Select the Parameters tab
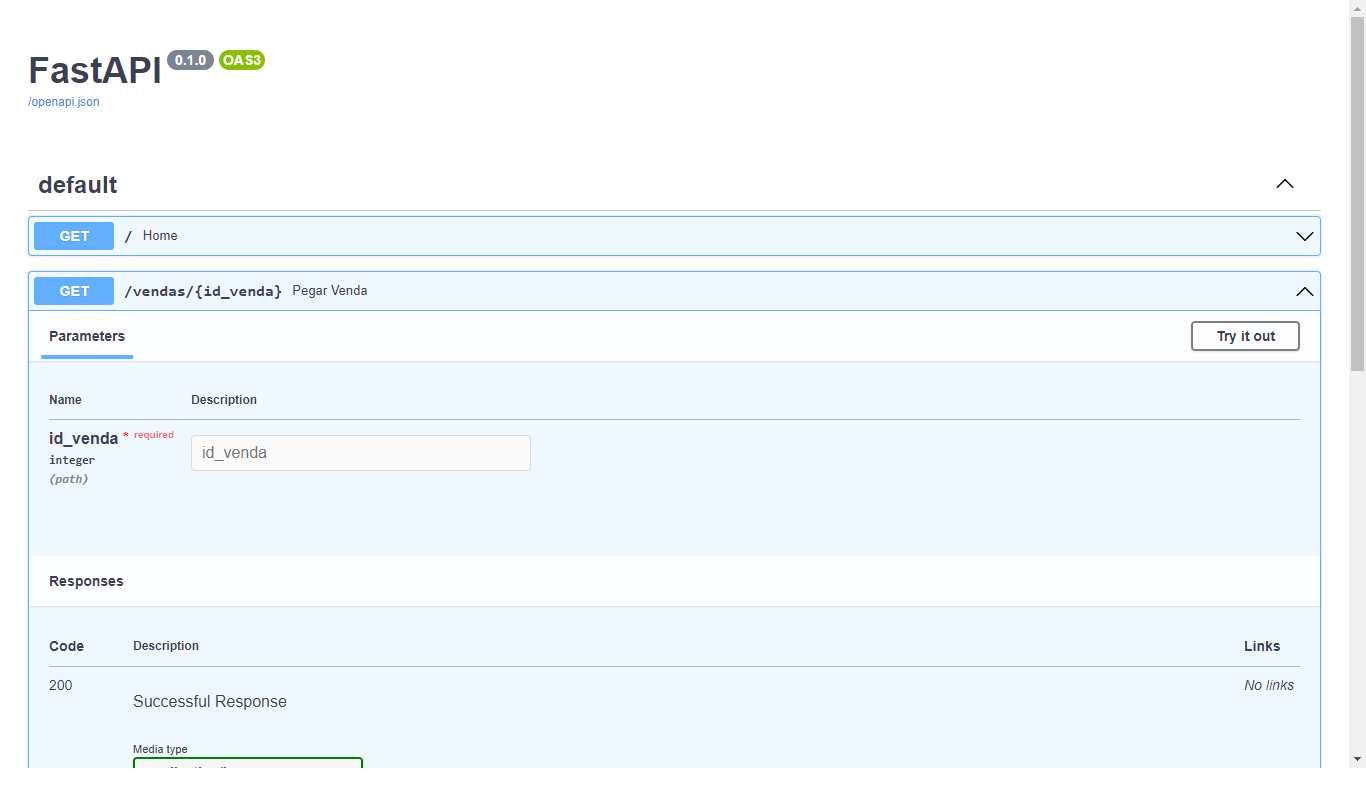 click(87, 337)
